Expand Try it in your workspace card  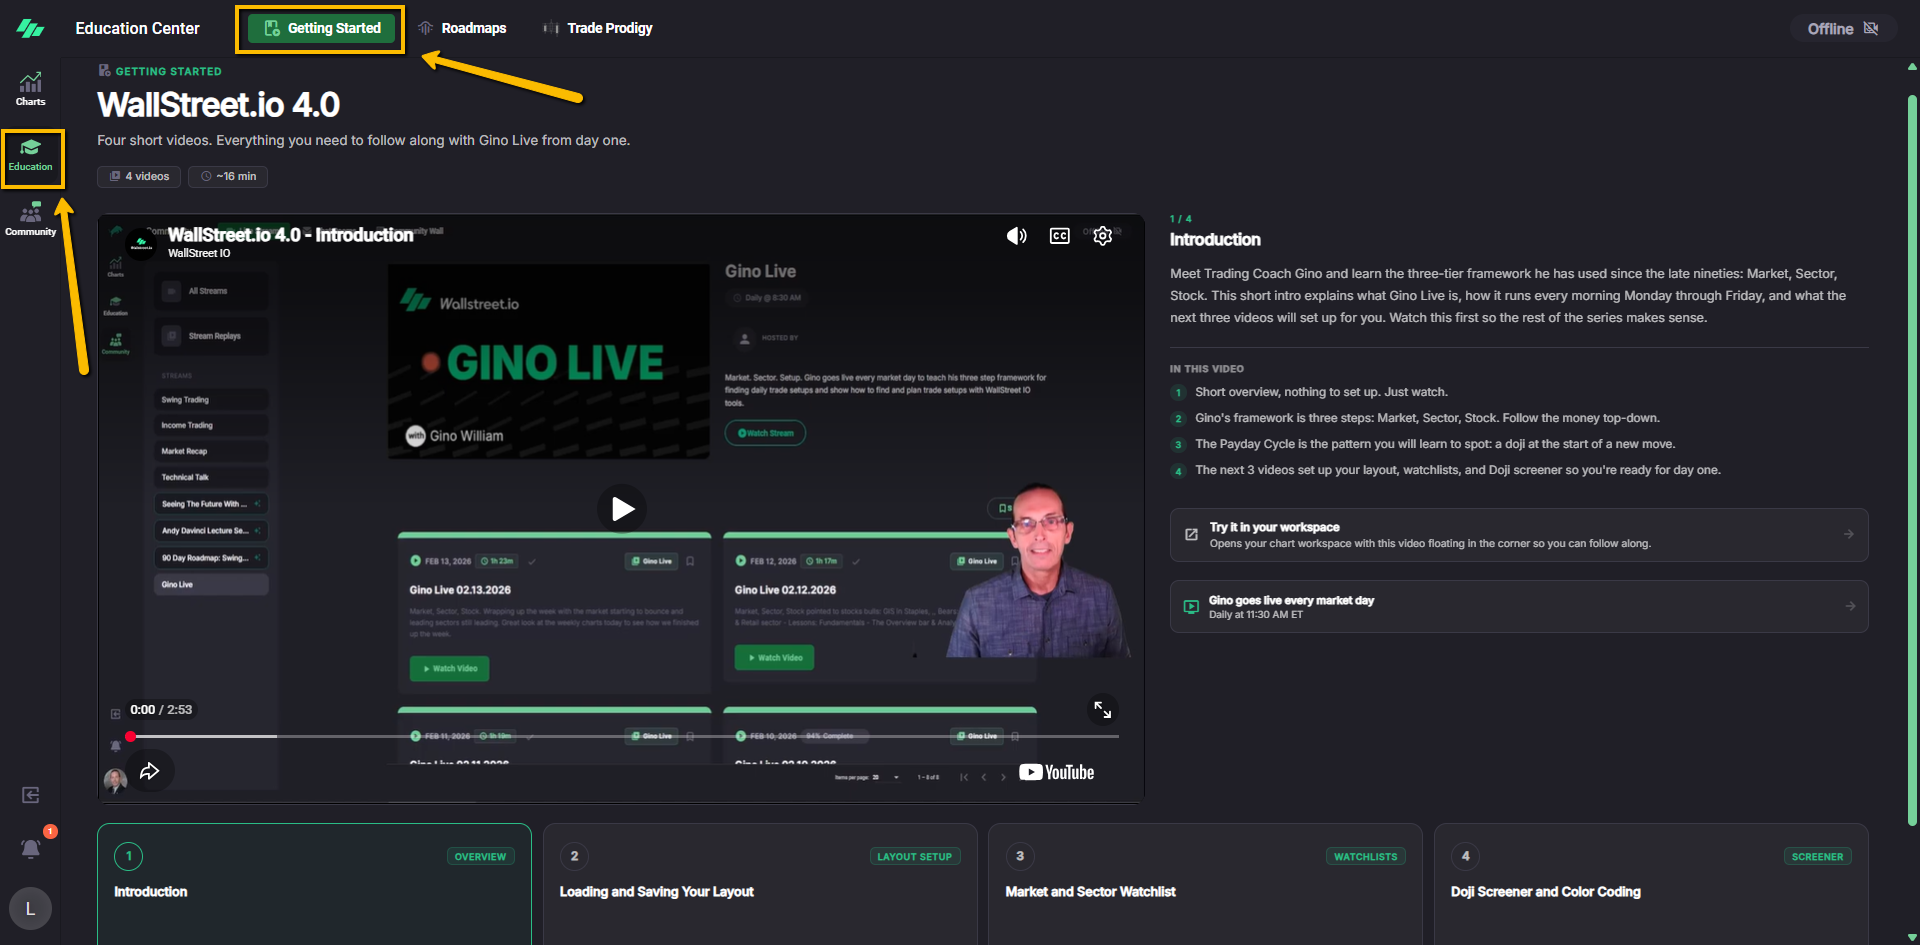click(1518, 535)
